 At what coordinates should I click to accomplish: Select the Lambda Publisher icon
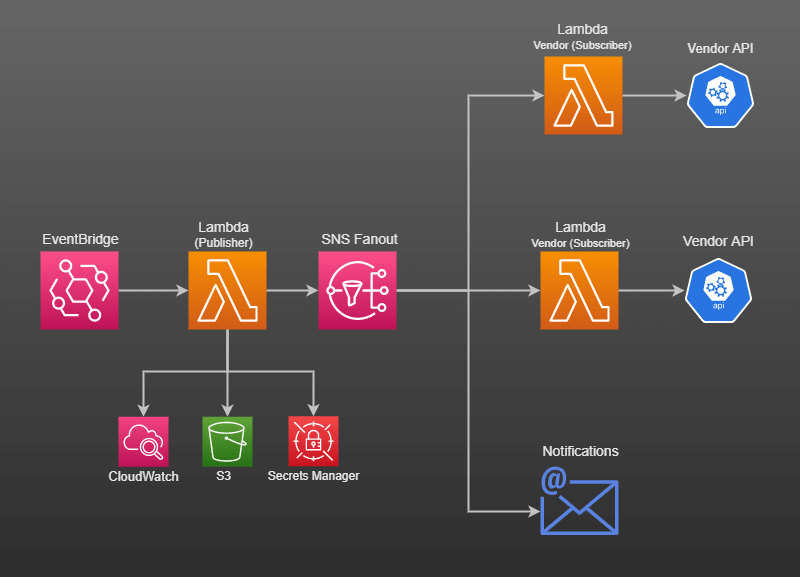coord(228,290)
